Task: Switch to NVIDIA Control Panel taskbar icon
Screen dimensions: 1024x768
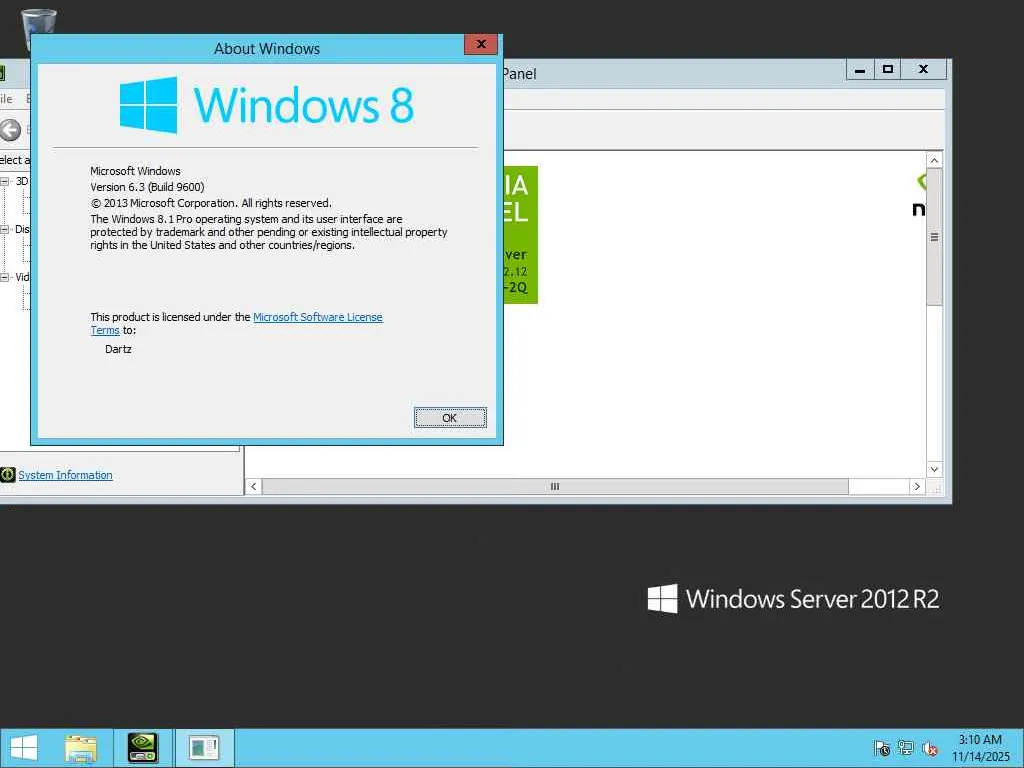Action: [142, 748]
